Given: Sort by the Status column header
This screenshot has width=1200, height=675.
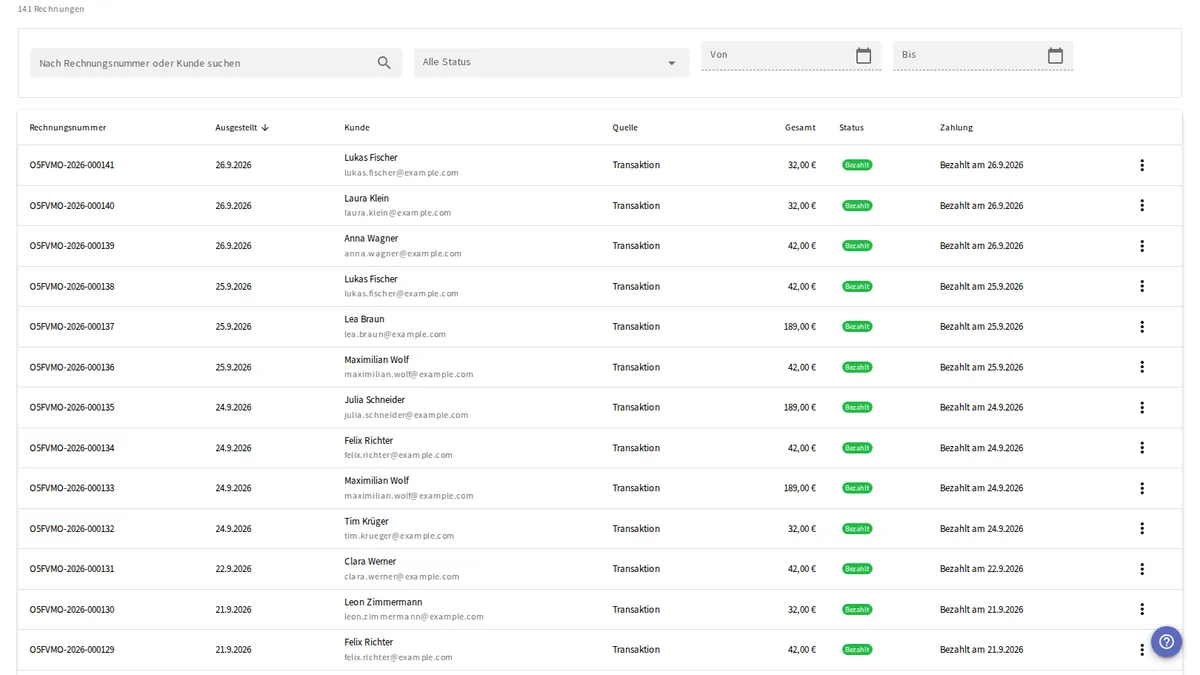Looking at the screenshot, I should (x=852, y=128).
